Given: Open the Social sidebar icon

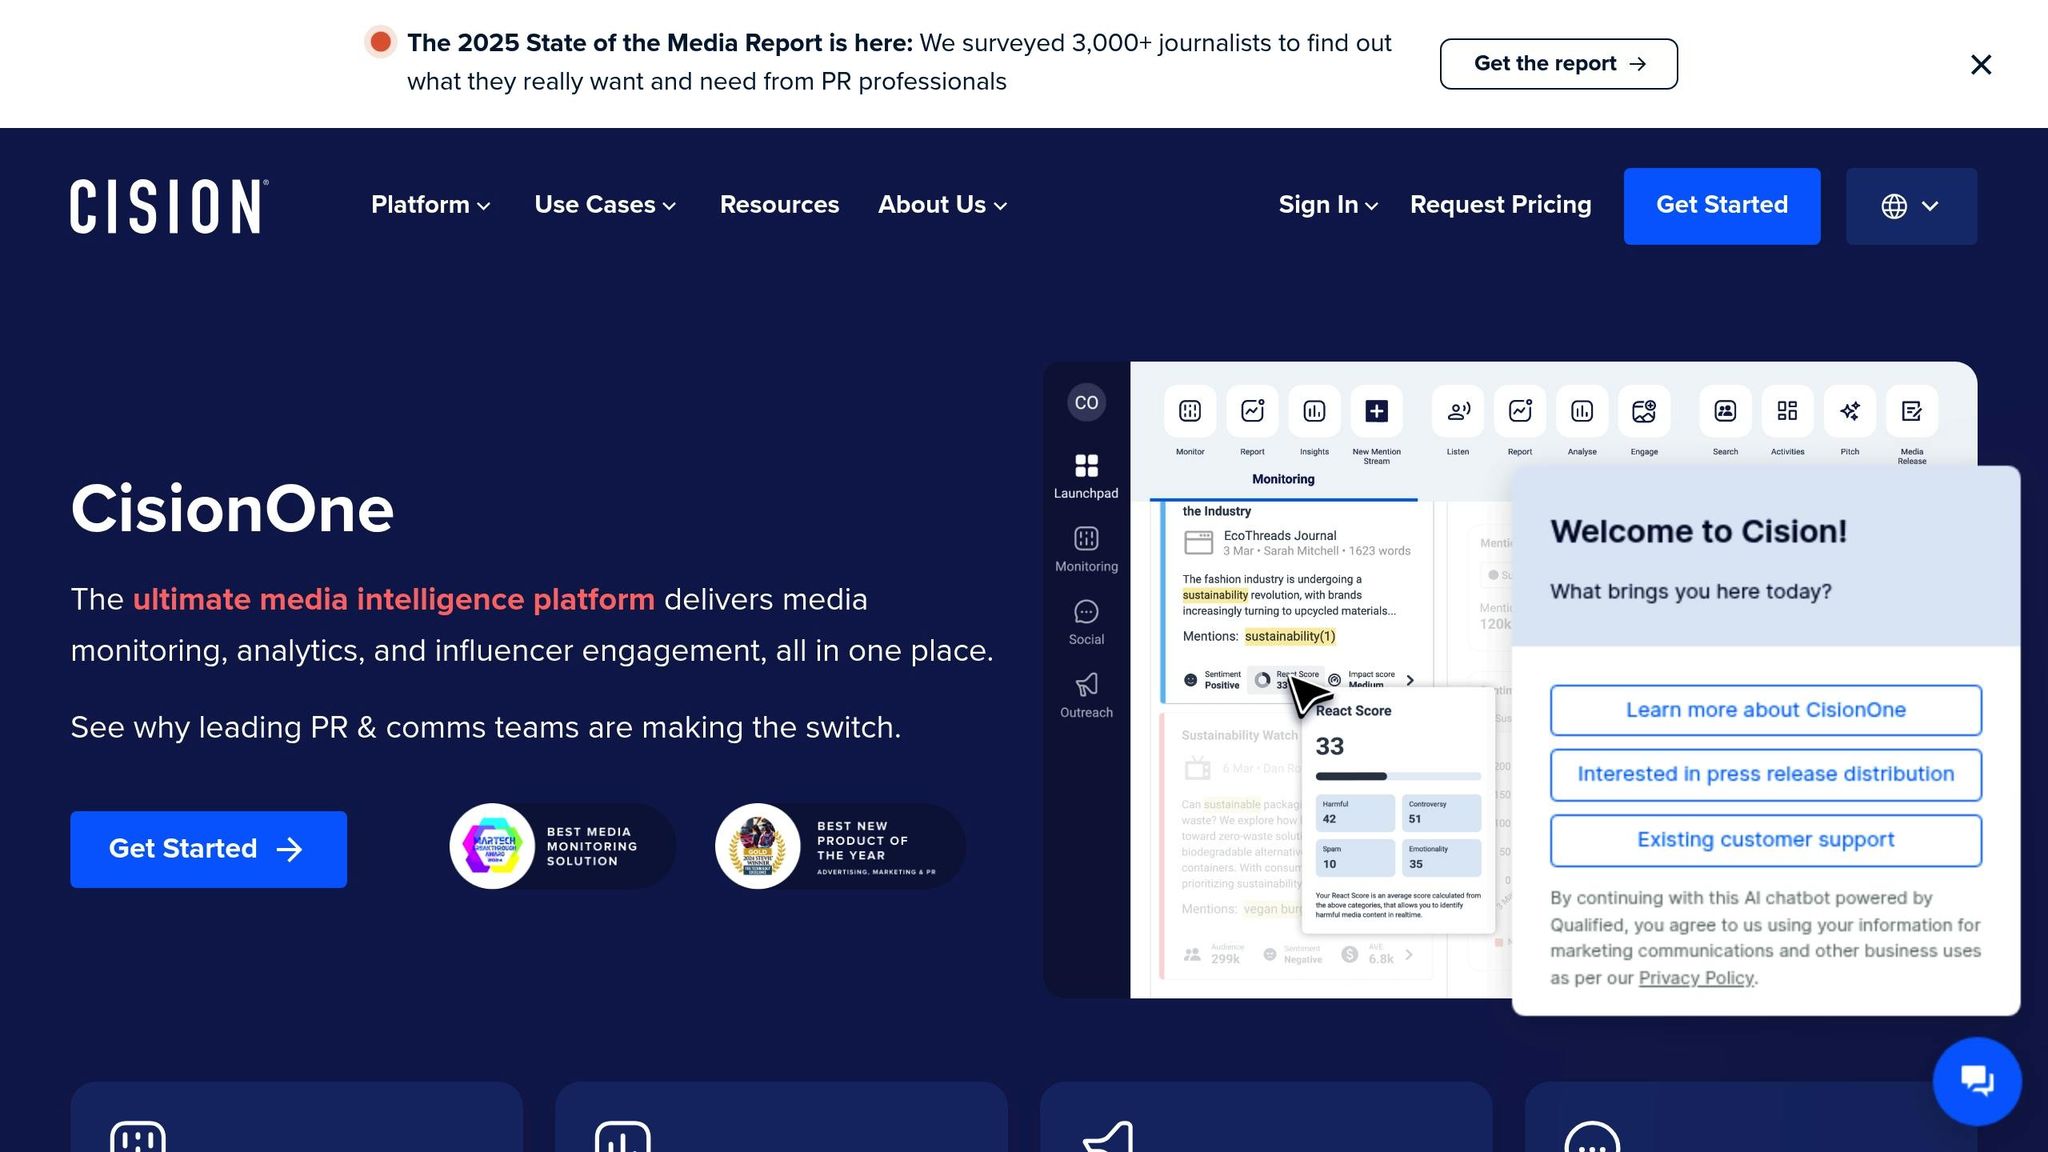Looking at the screenshot, I should click(x=1086, y=612).
